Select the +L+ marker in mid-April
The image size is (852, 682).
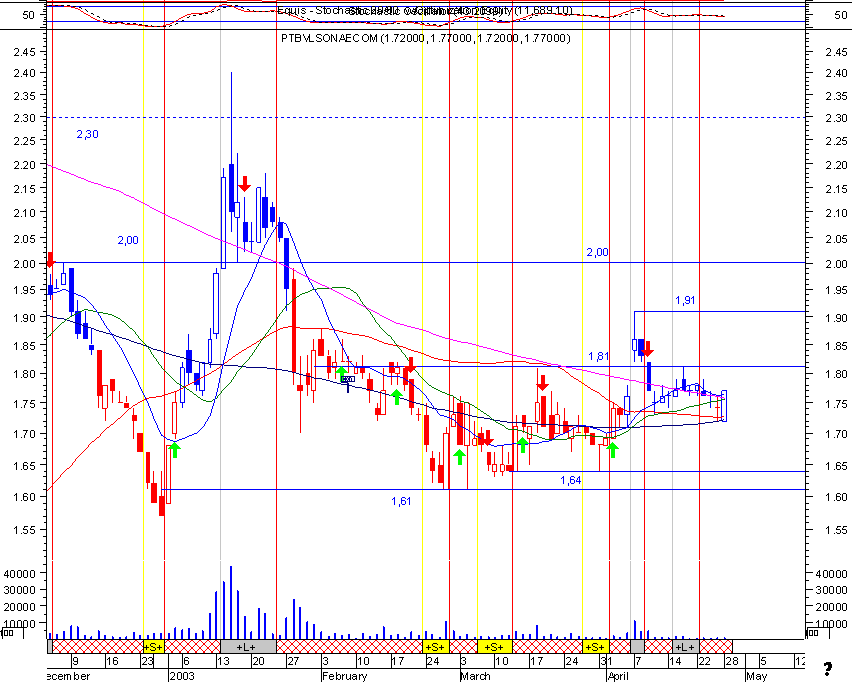point(686,647)
